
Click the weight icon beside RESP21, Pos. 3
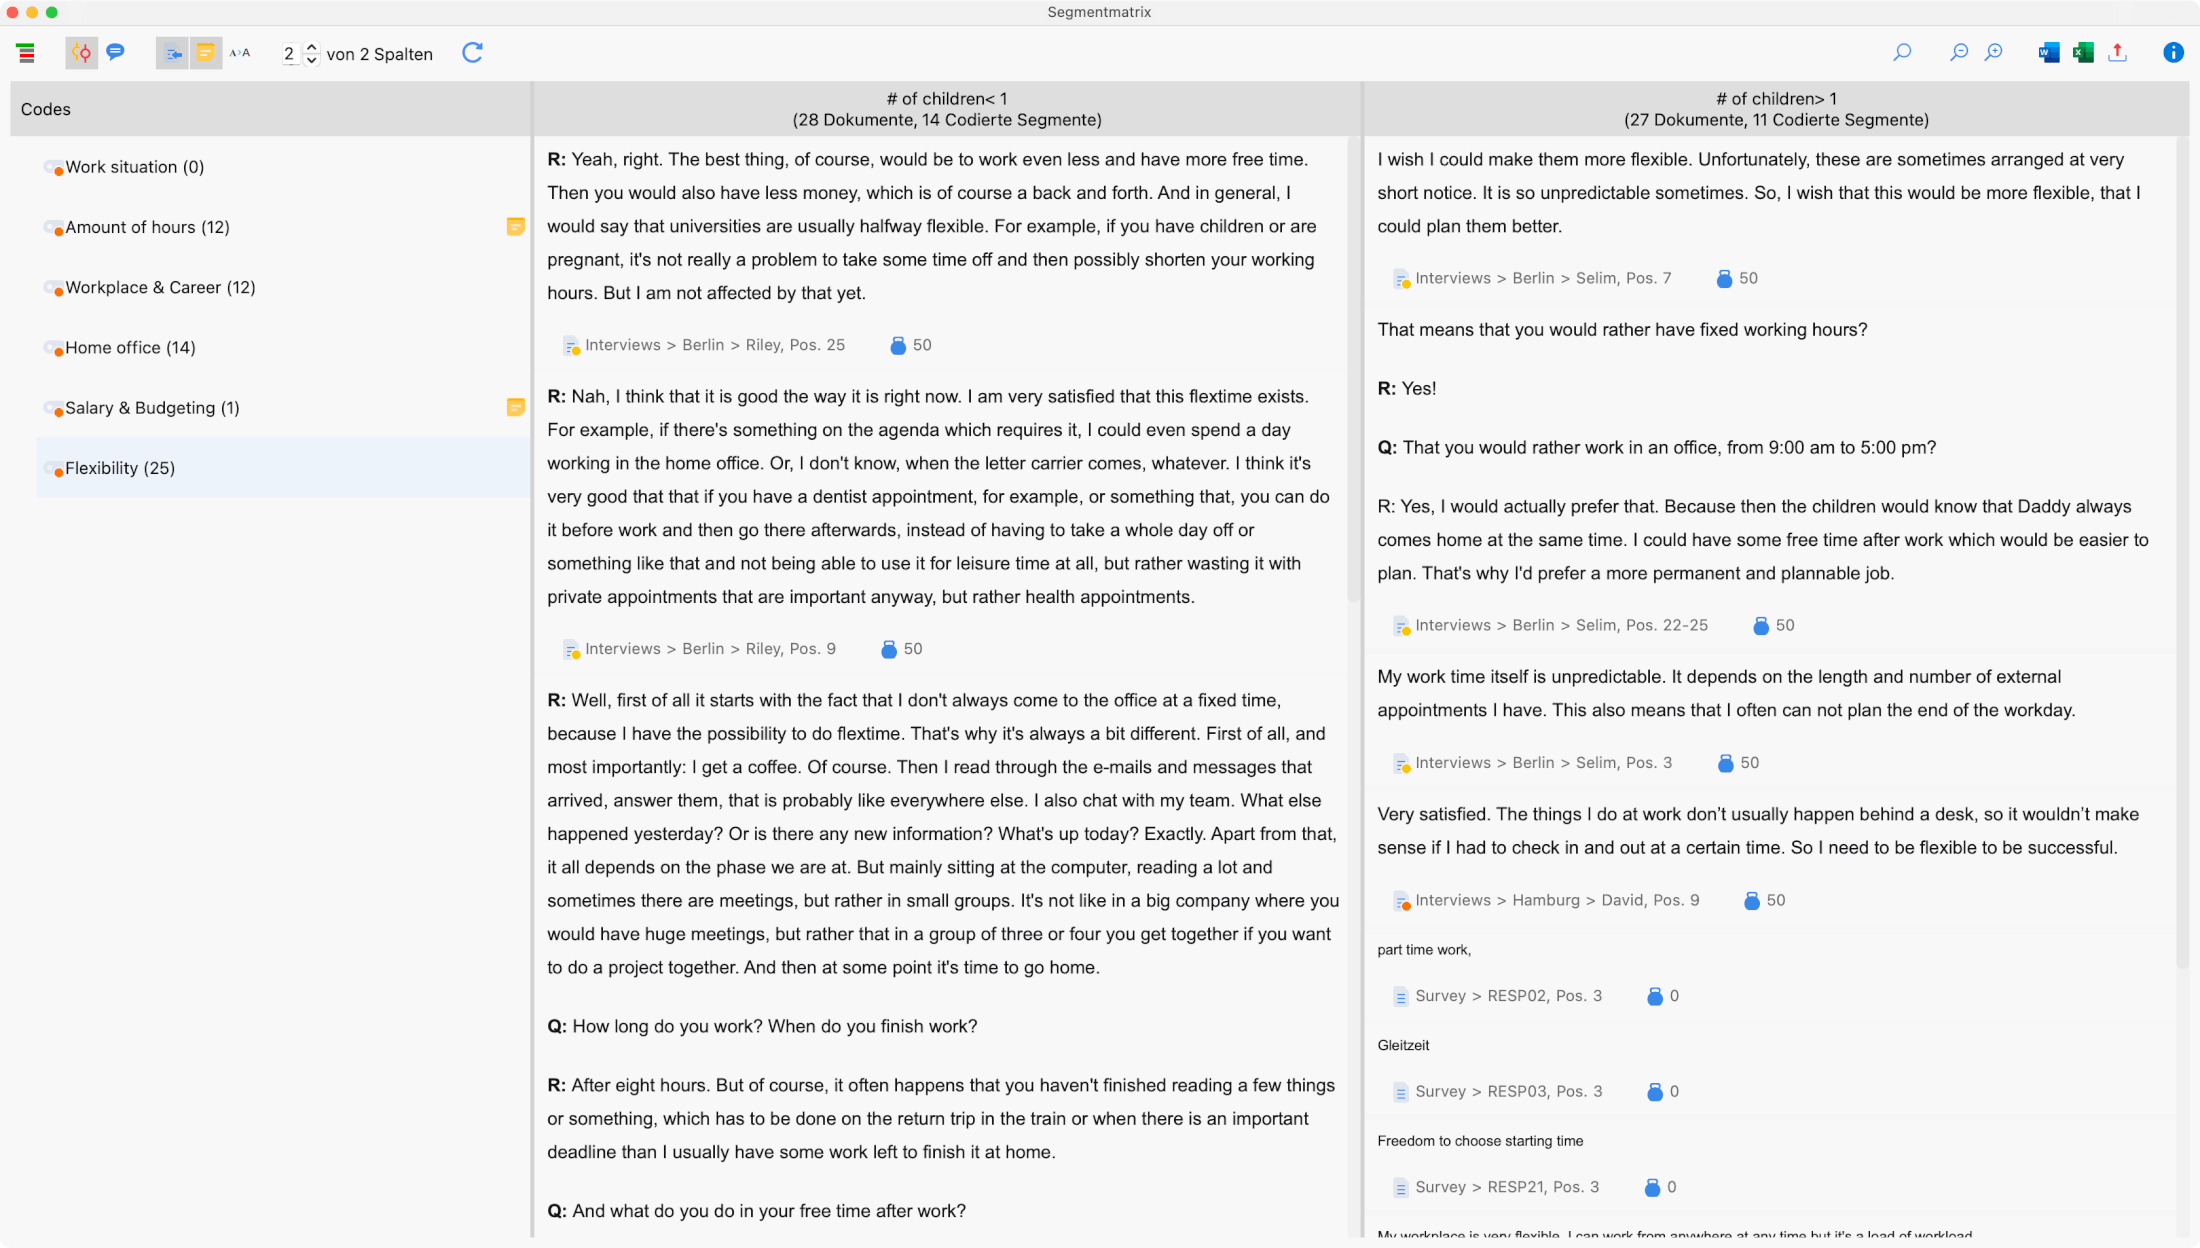click(1653, 1187)
